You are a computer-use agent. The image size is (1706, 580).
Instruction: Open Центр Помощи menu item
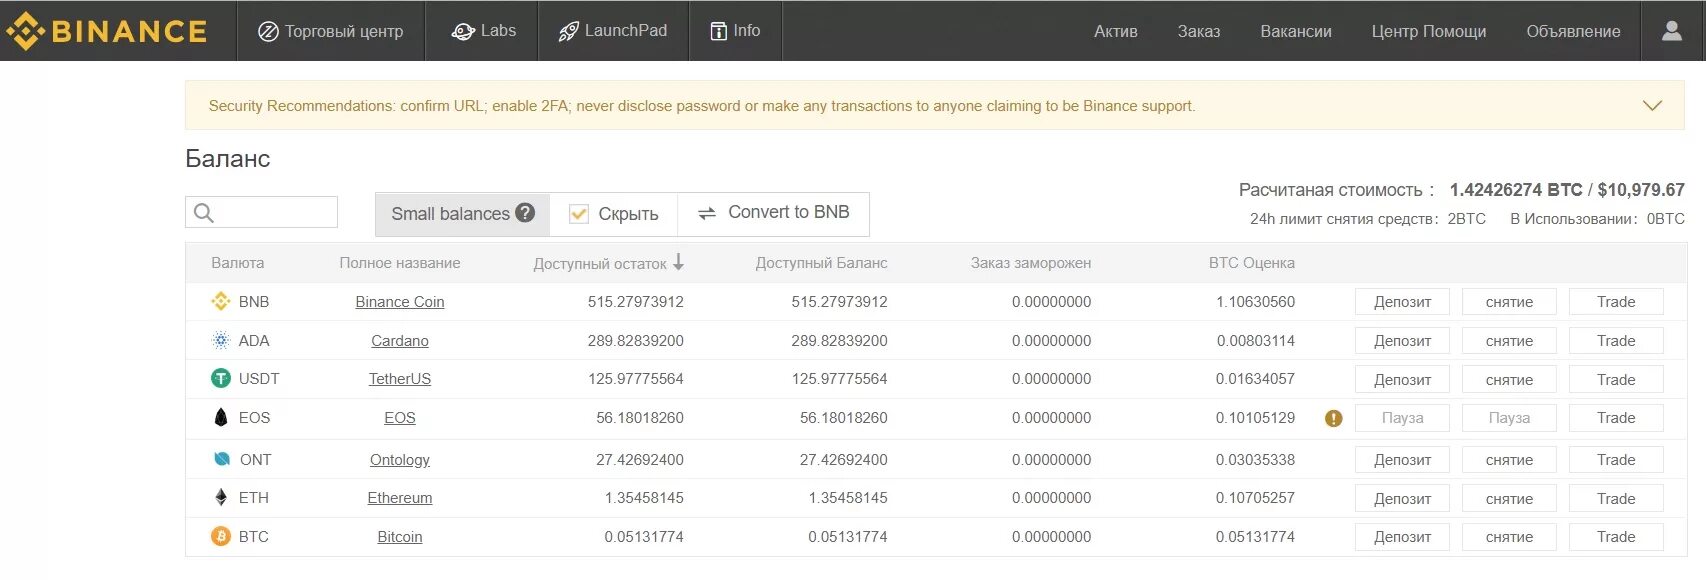pyautogui.click(x=1429, y=31)
